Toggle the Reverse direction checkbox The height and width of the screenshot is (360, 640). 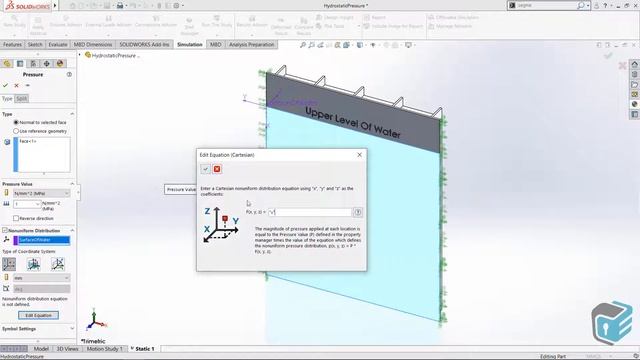(x=16, y=218)
